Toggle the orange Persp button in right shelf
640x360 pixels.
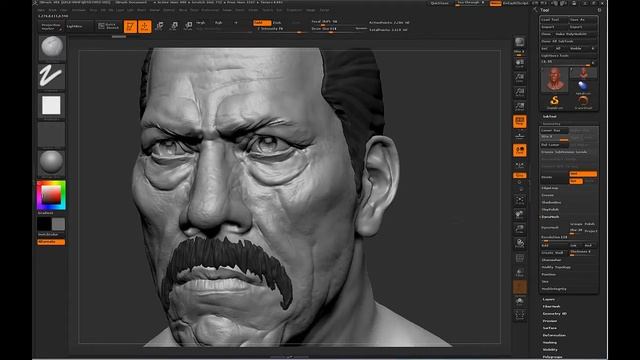(520, 121)
